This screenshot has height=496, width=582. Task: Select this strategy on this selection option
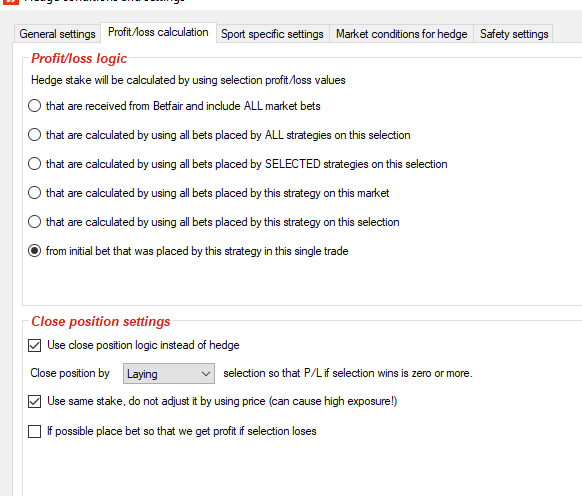pos(35,222)
